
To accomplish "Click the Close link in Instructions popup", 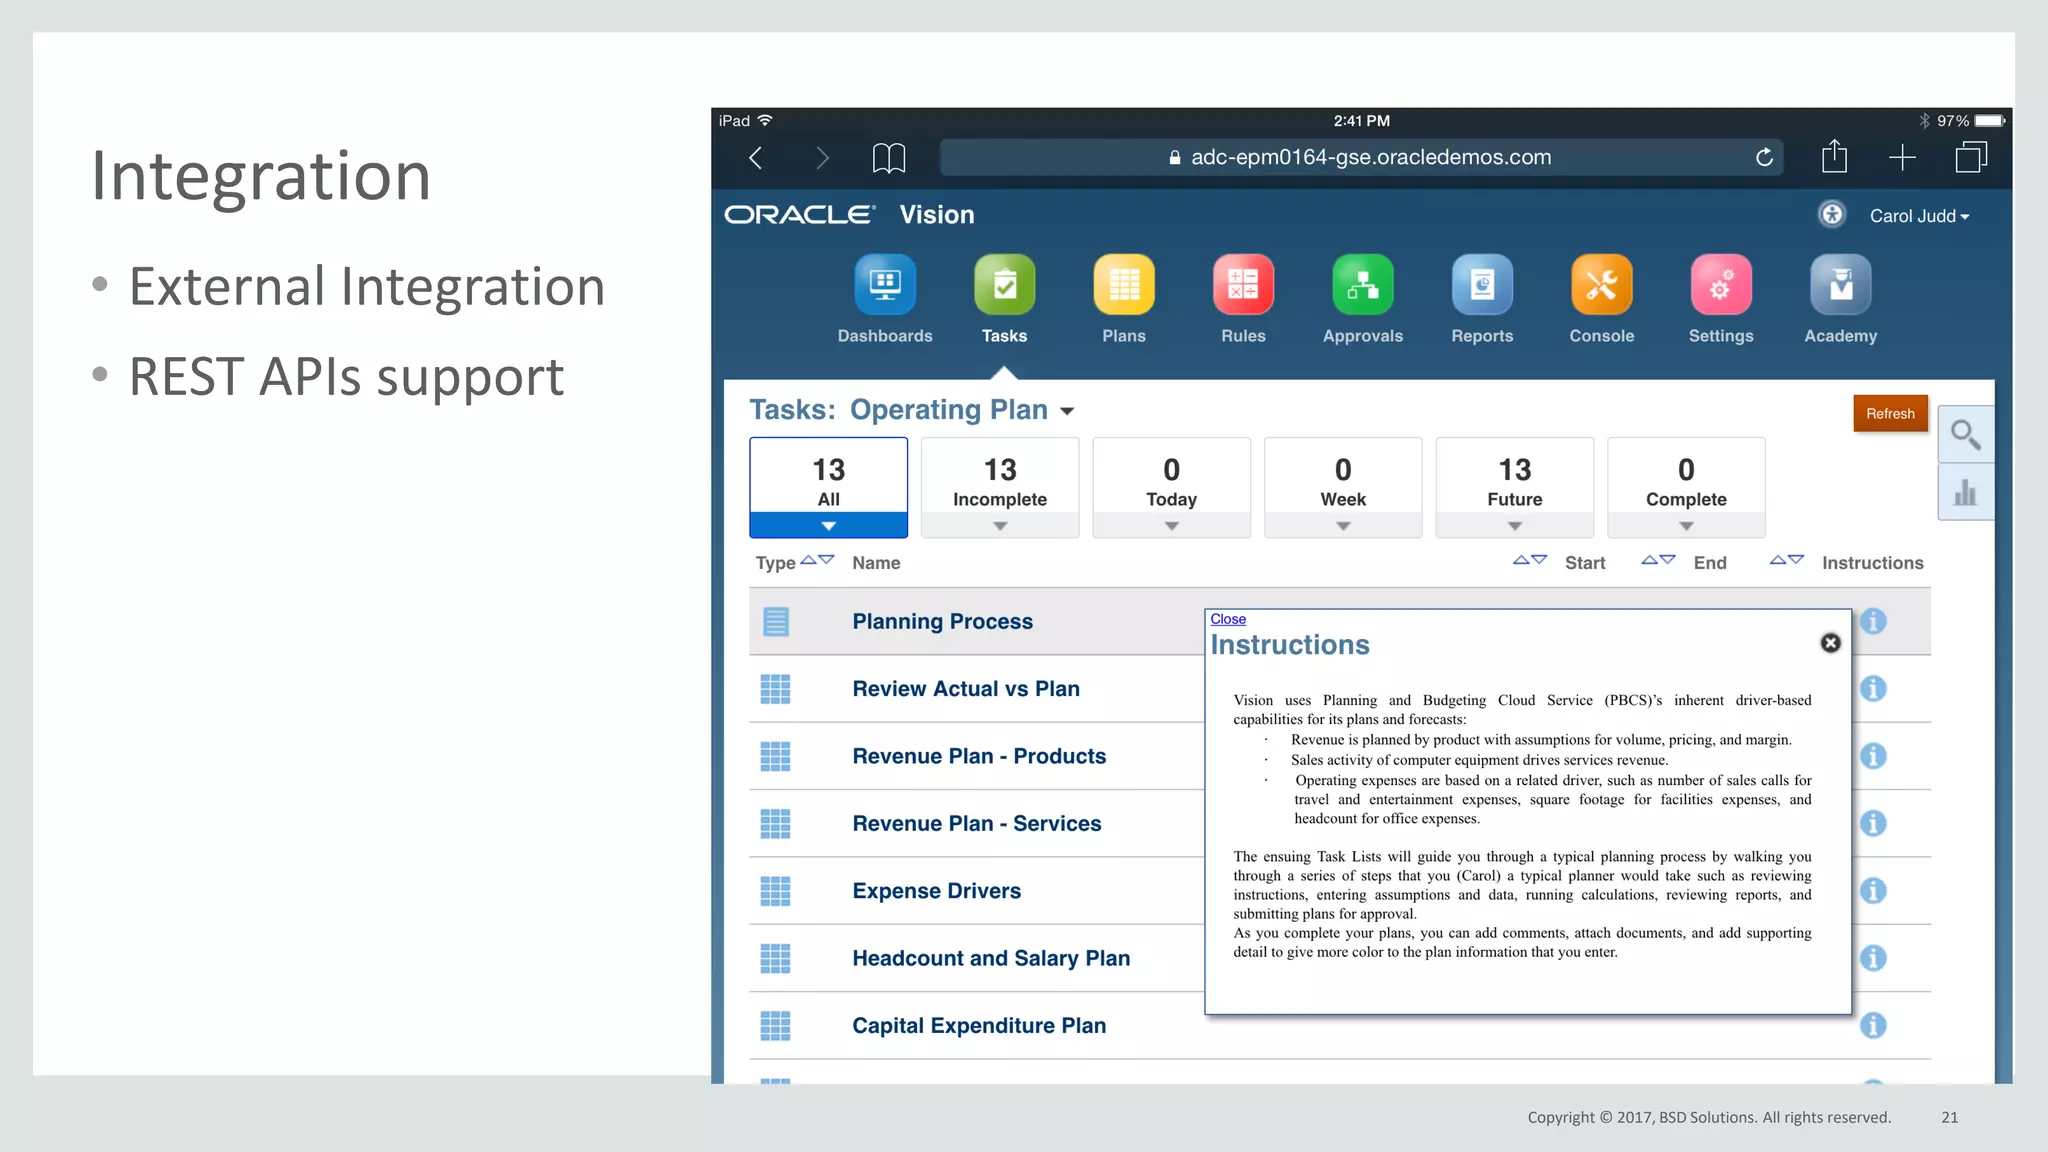I will [1228, 619].
